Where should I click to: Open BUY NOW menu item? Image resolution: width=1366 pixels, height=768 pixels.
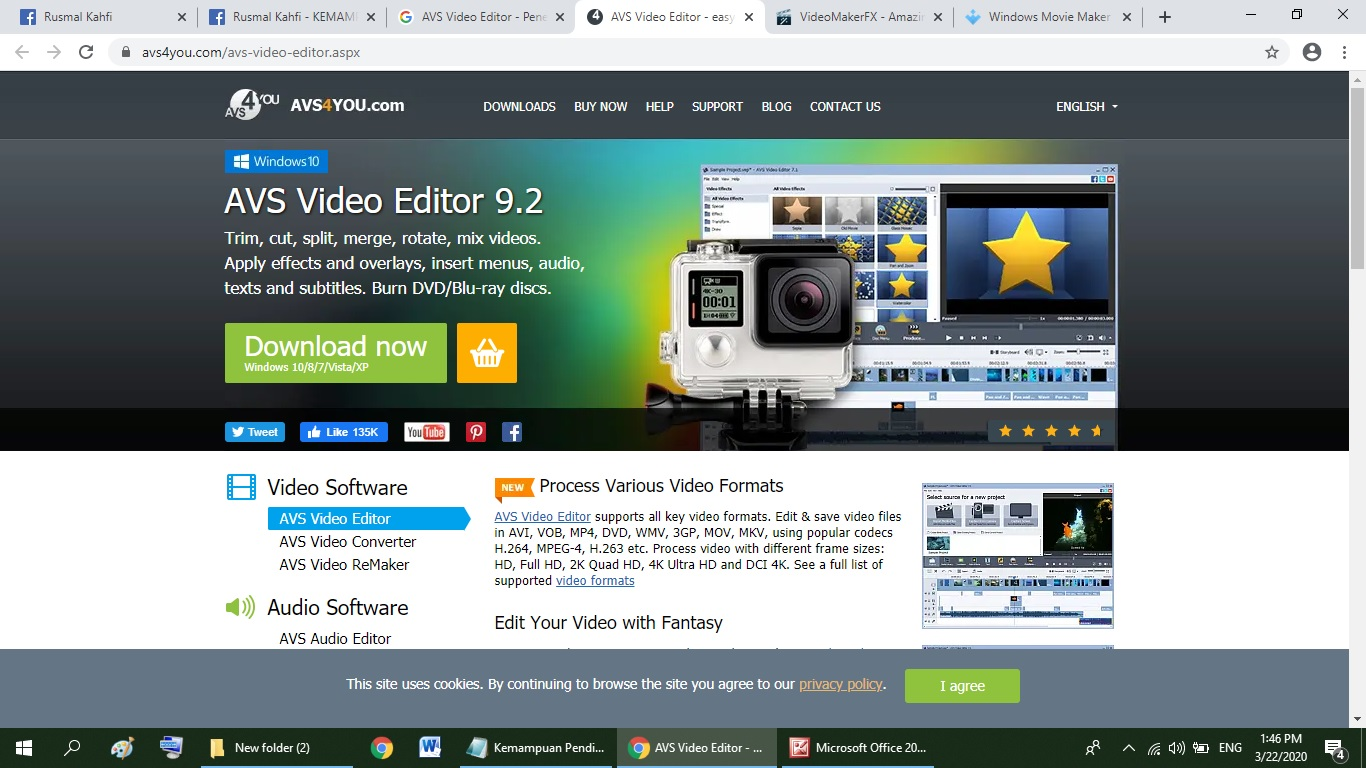601,106
